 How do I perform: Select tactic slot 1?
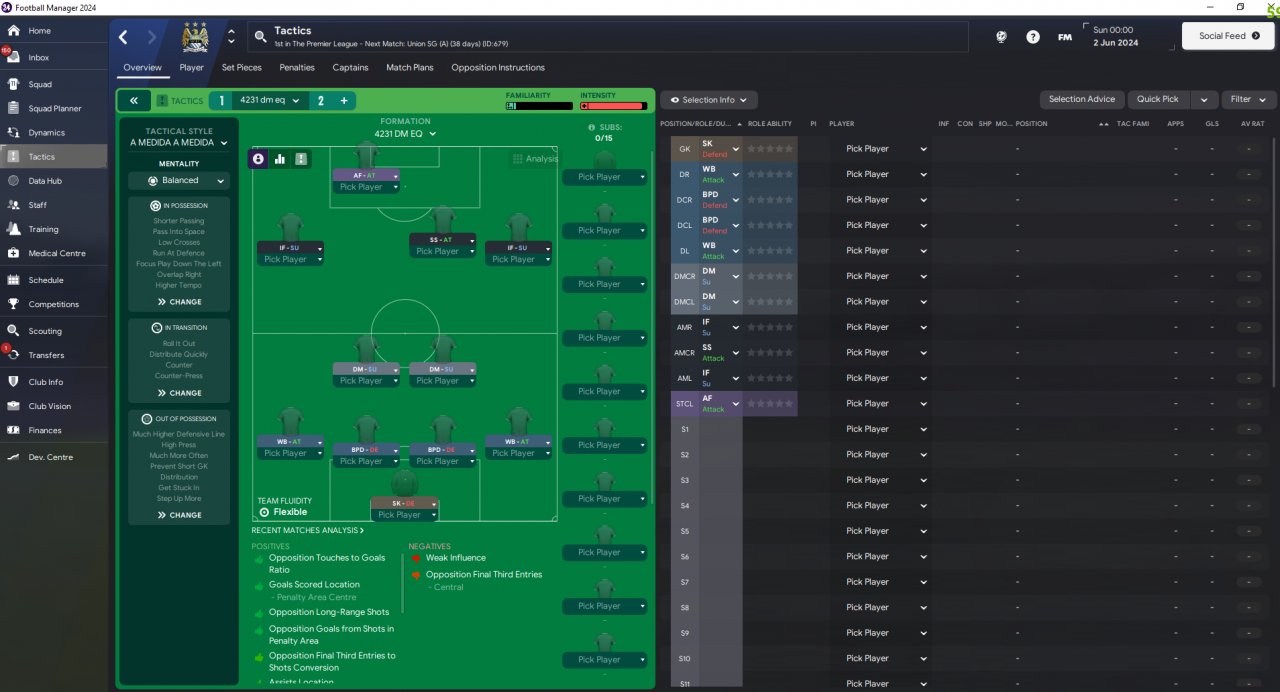coord(221,101)
